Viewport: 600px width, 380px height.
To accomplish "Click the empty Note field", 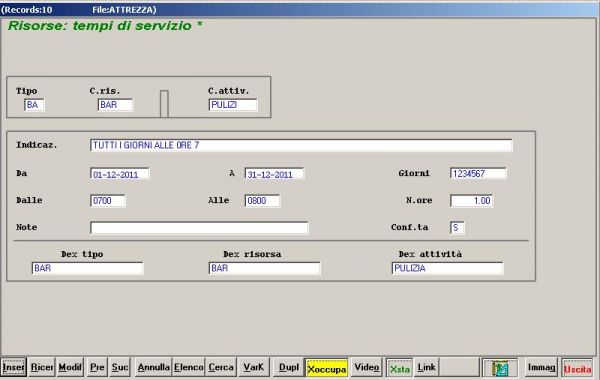I will click(199, 228).
